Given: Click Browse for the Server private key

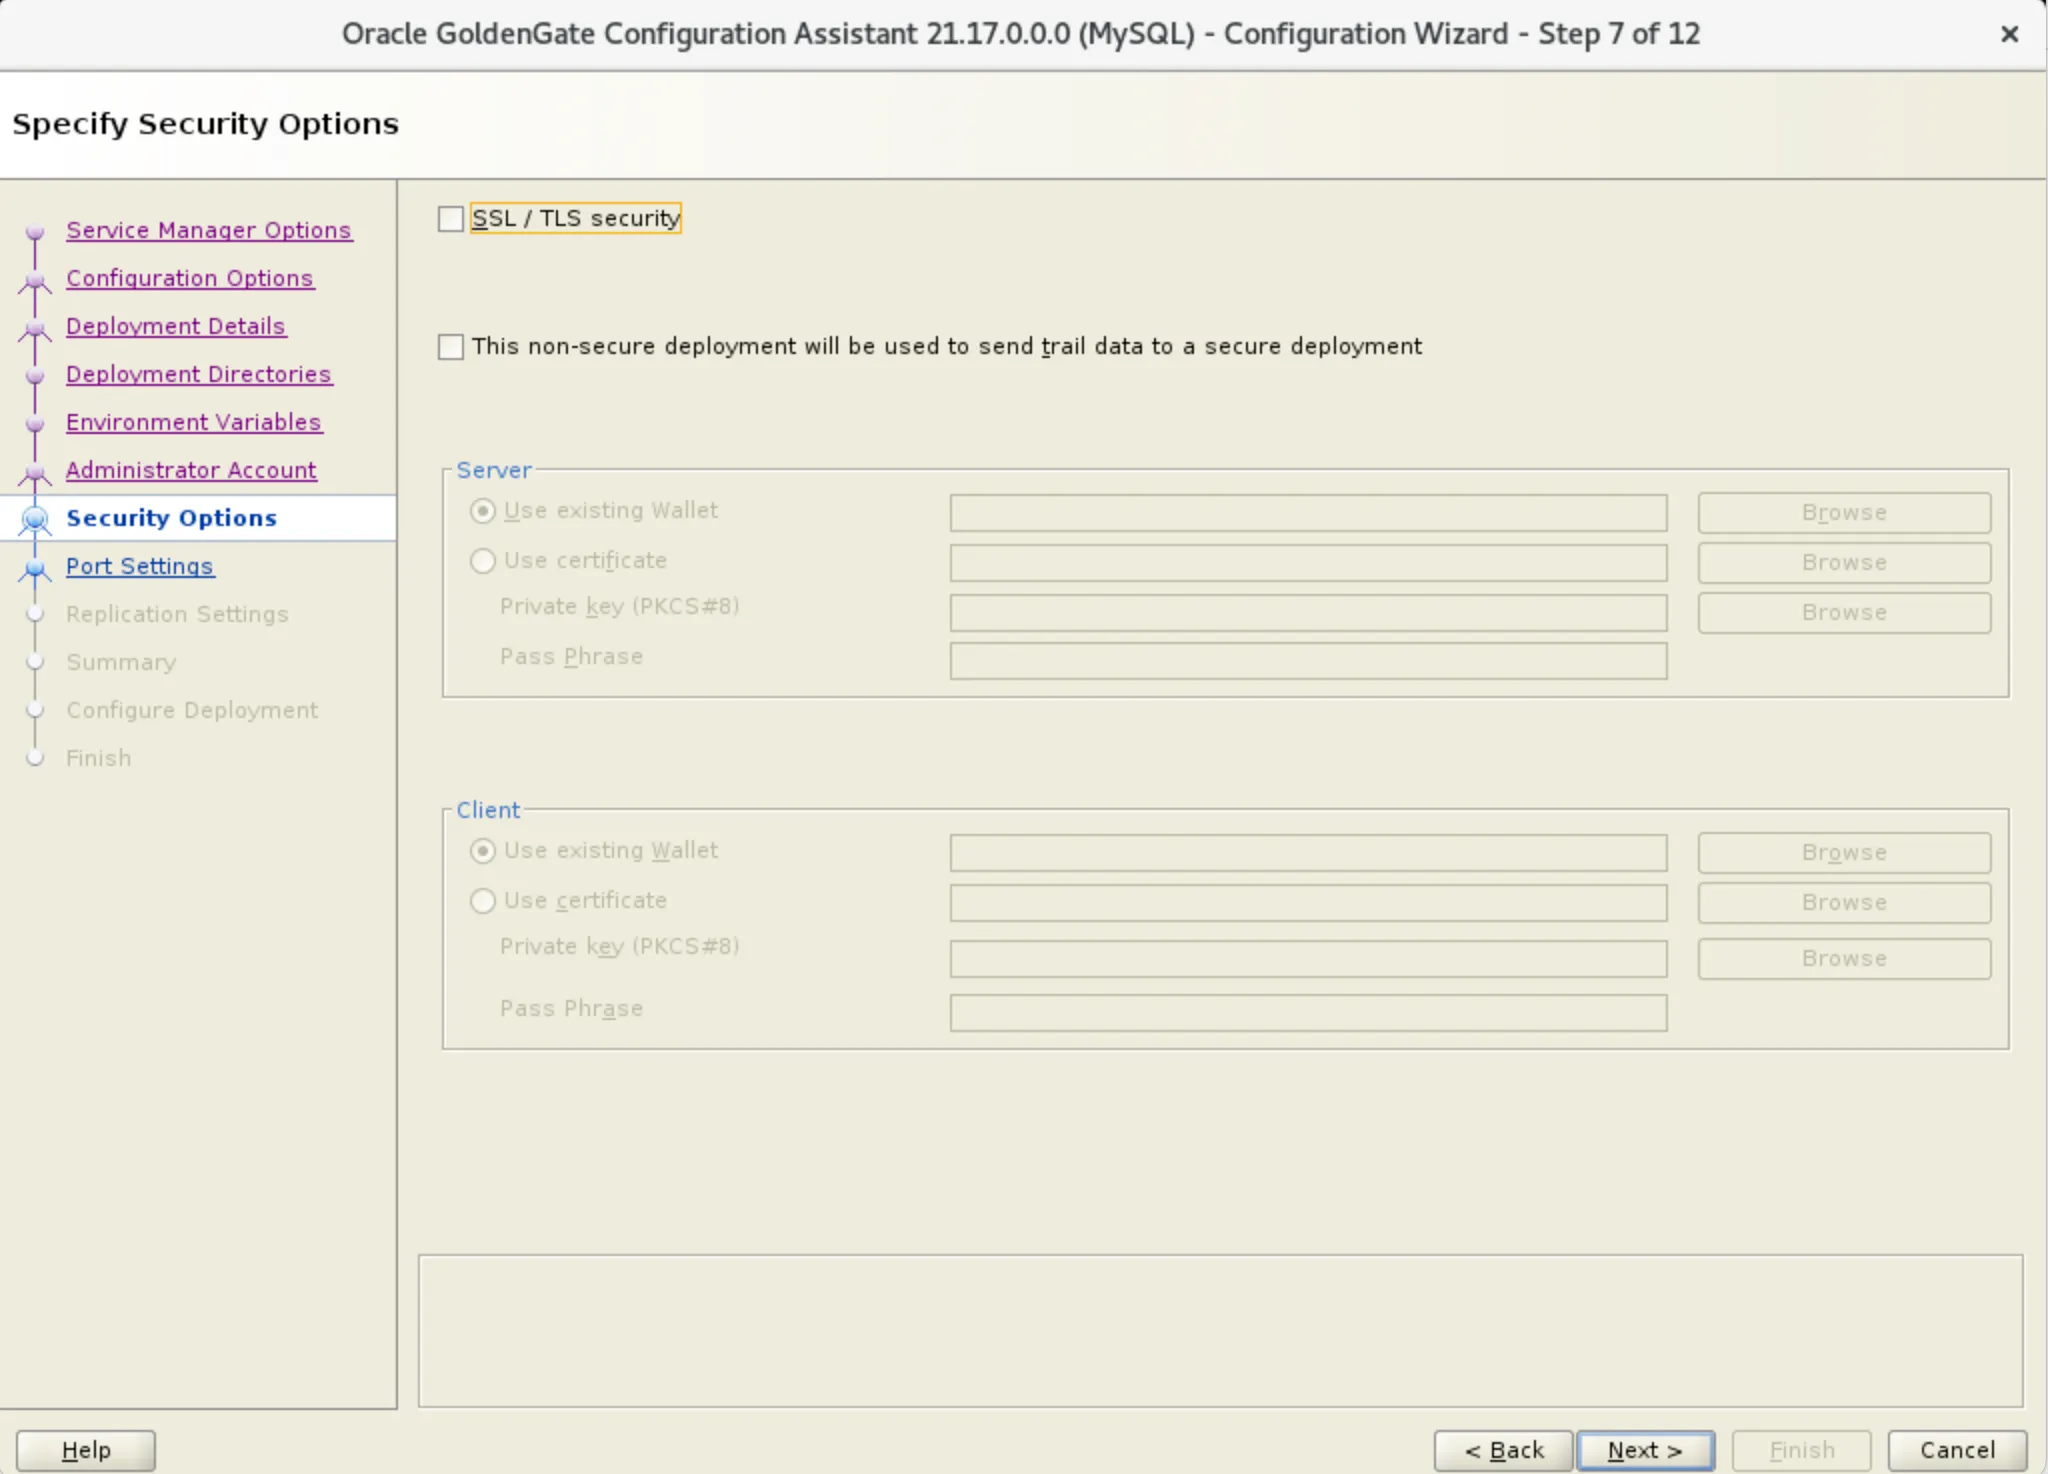Looking at the screenshot, I should click(1843, 612).
